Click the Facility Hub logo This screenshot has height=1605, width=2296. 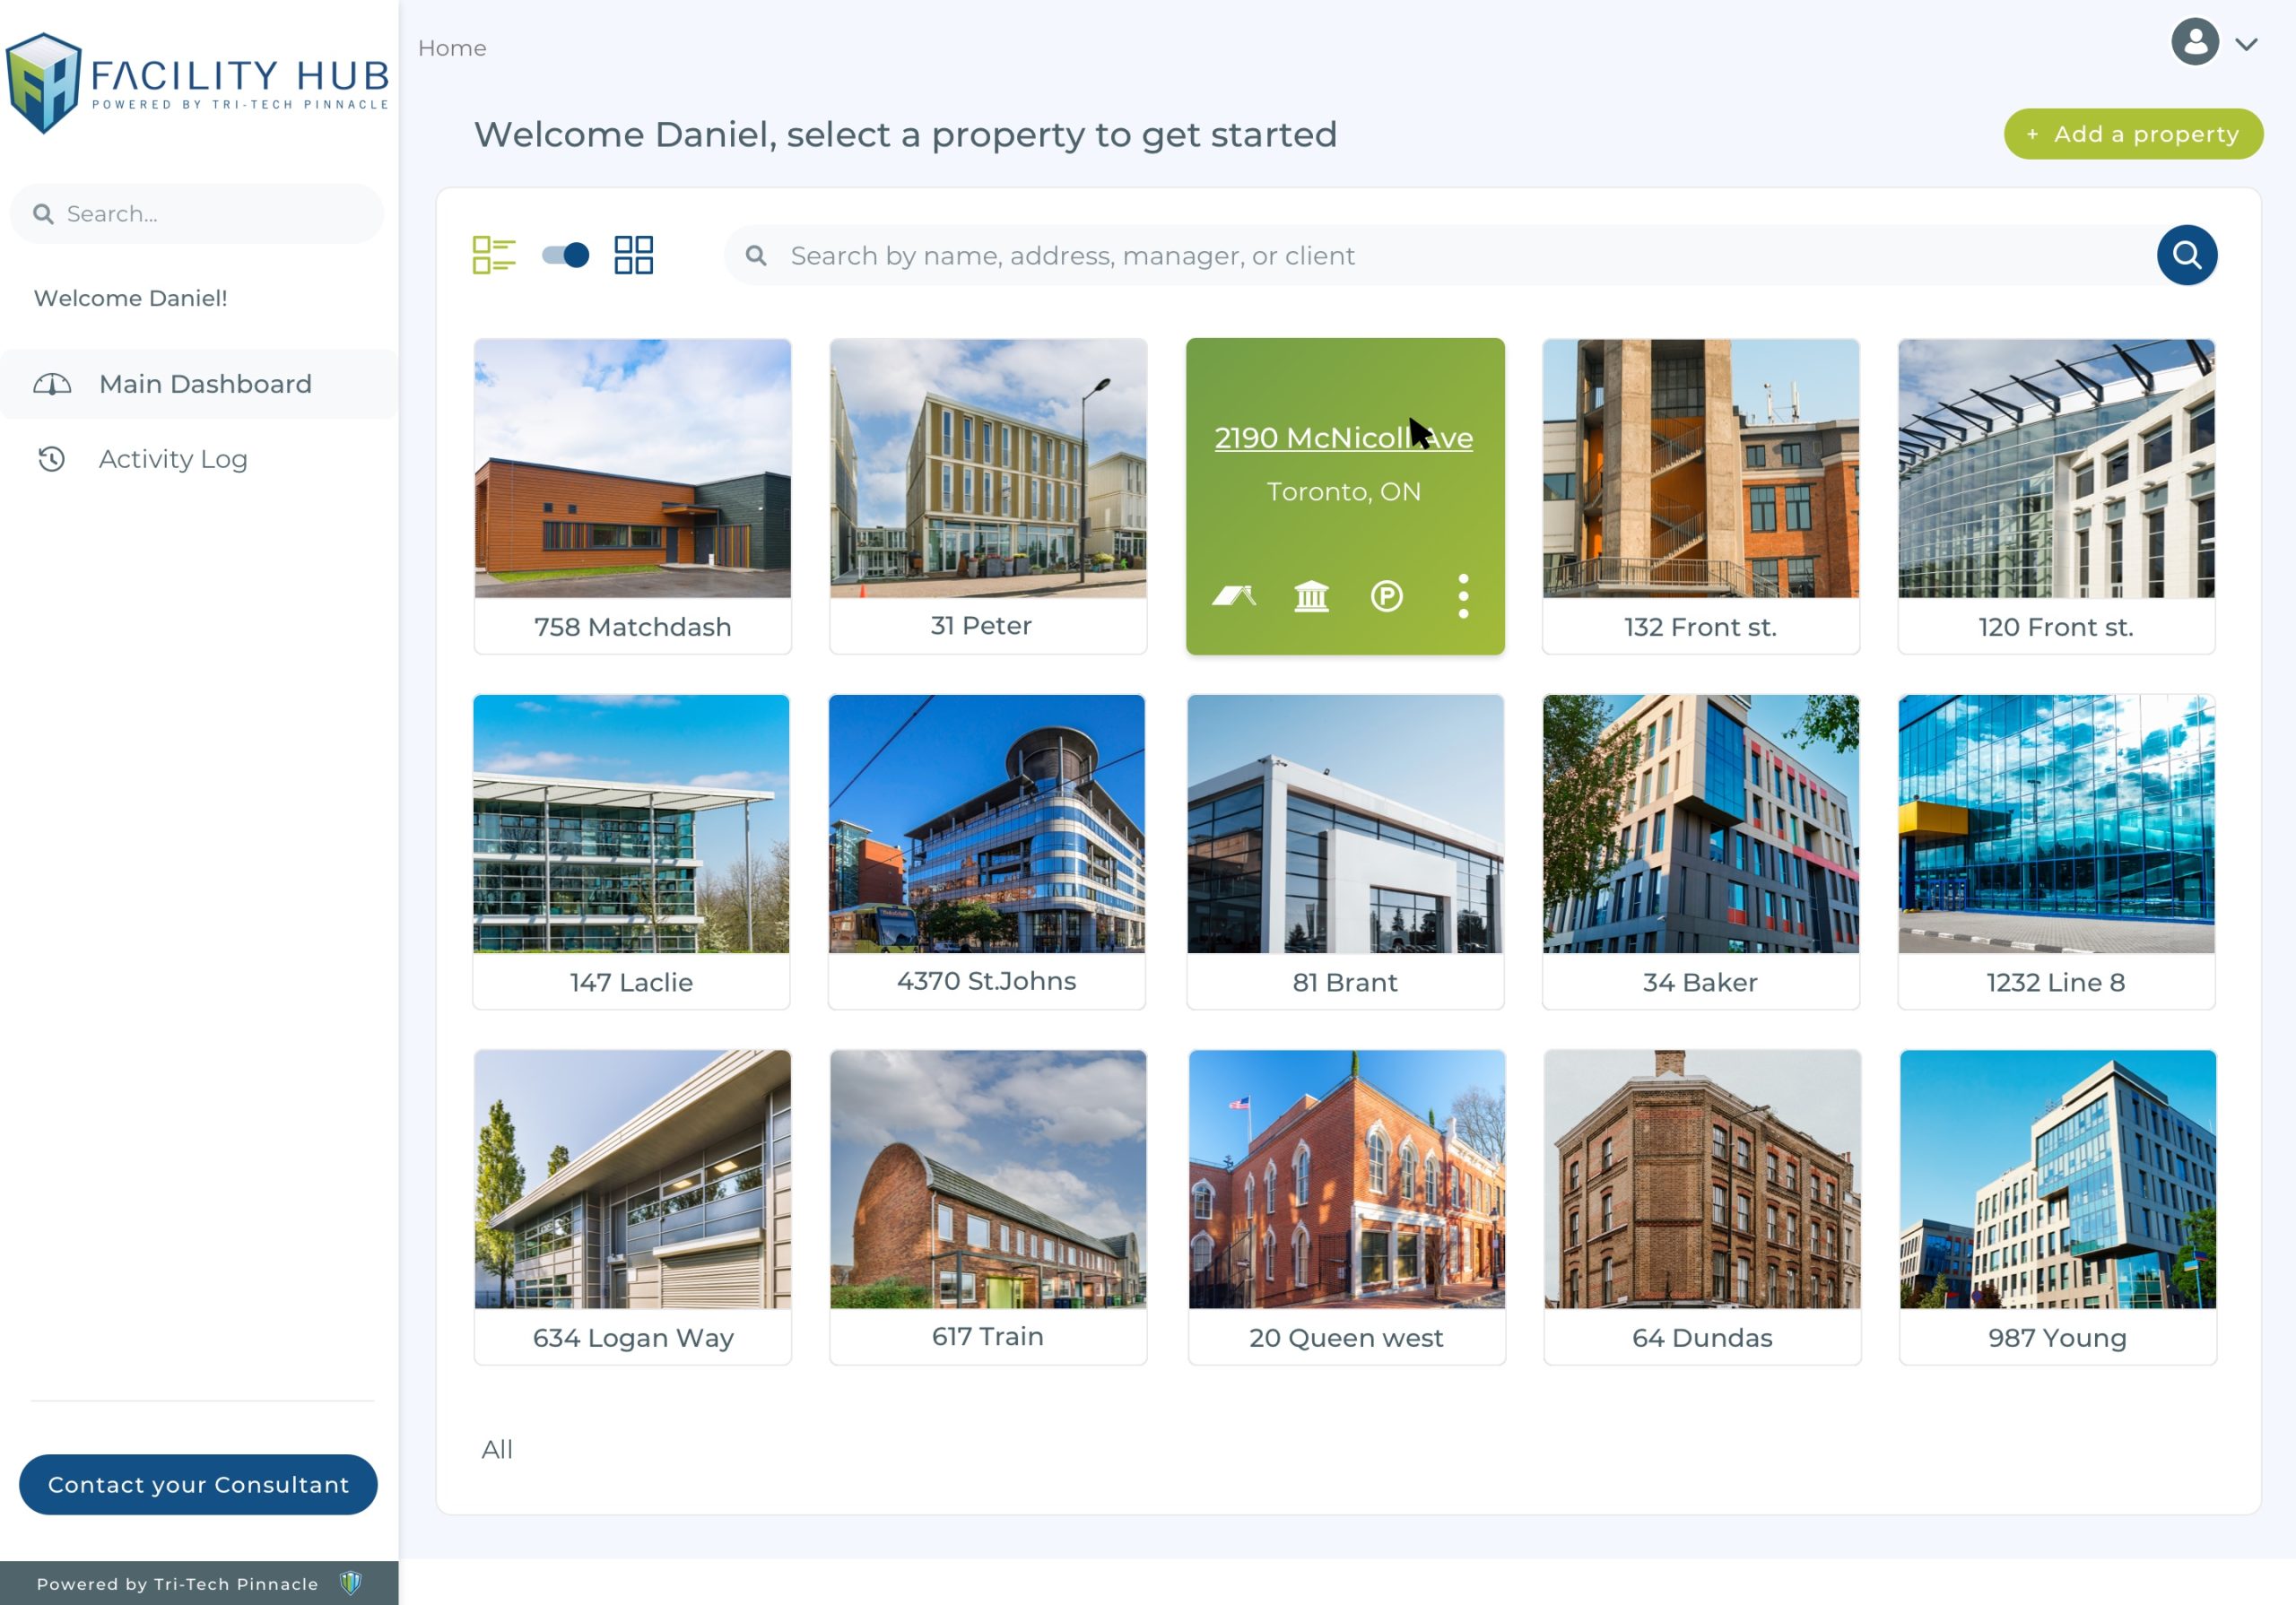point(197,83)
